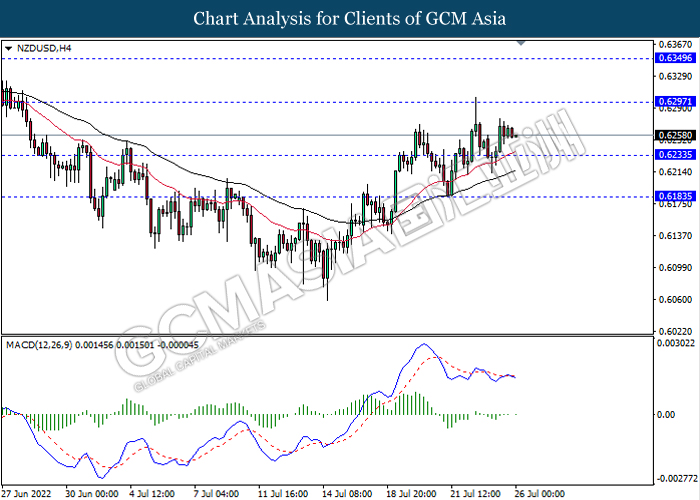Select the 0.62335 price level label
Image resolution: width=700 pixels, height=500 pixels.
tap(675, 155)
